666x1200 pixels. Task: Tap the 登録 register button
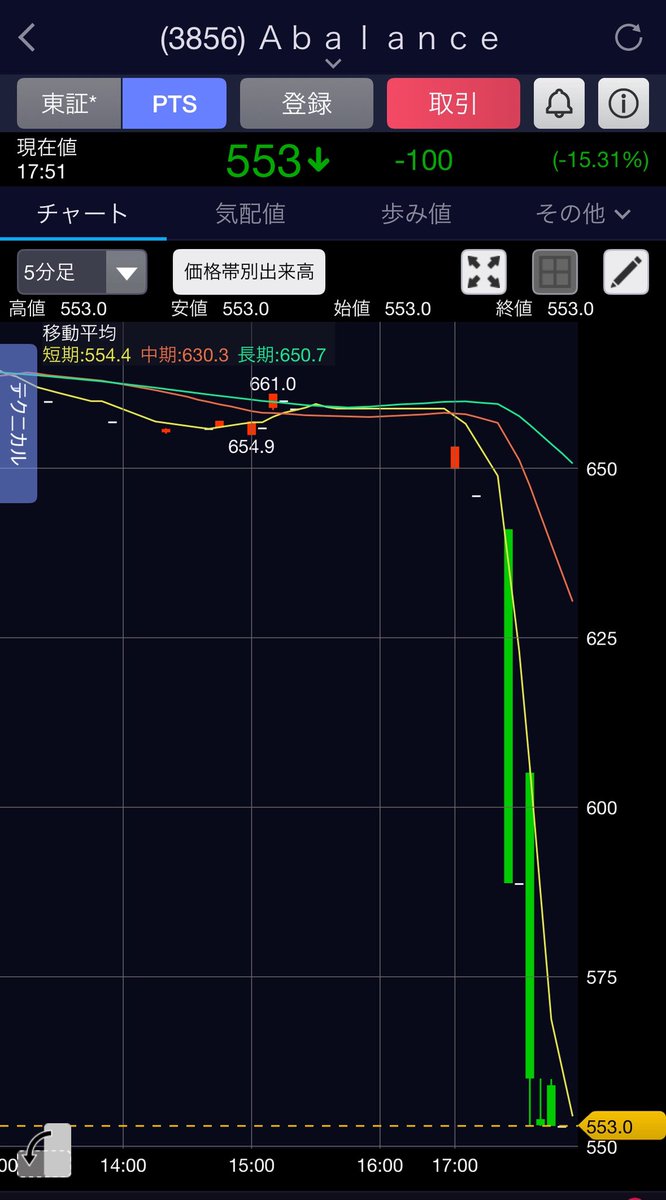click(x=306, y=103)
